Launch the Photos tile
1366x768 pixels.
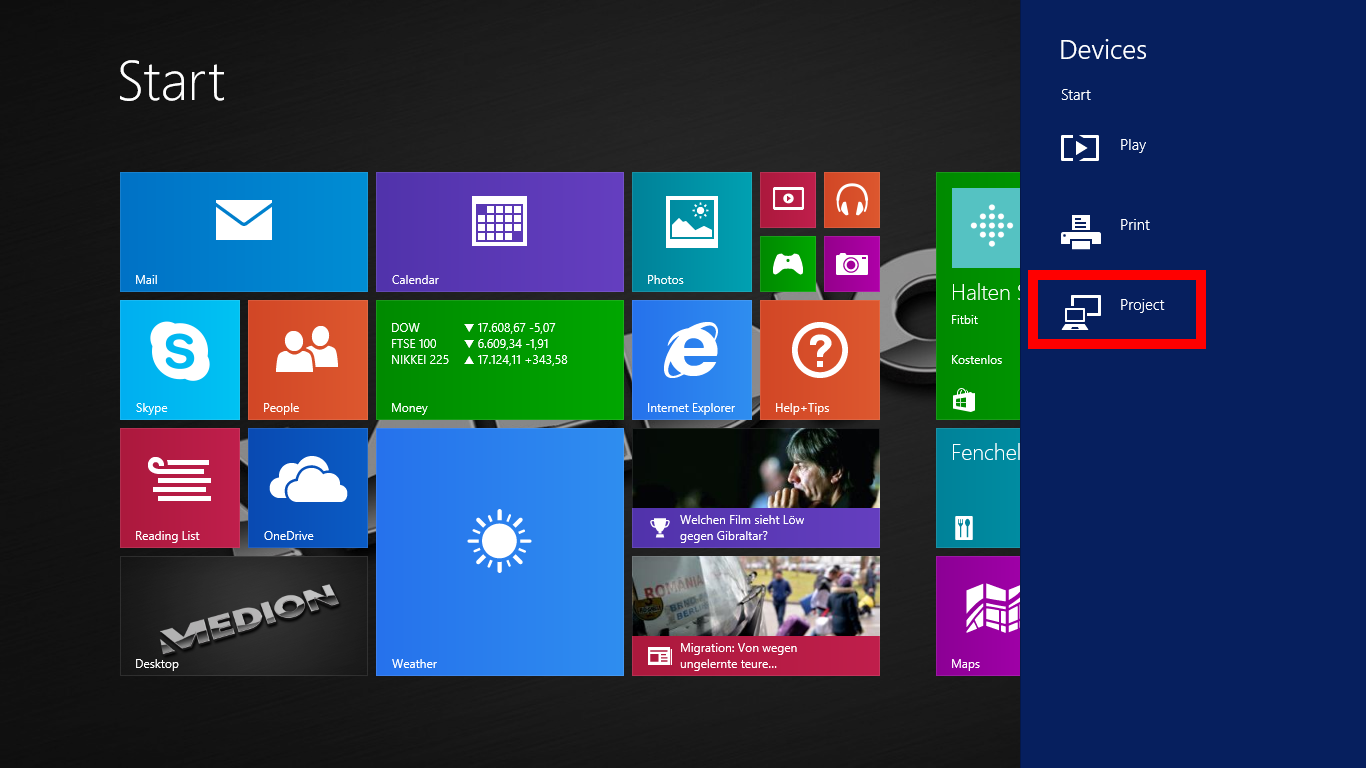(692, 232)
